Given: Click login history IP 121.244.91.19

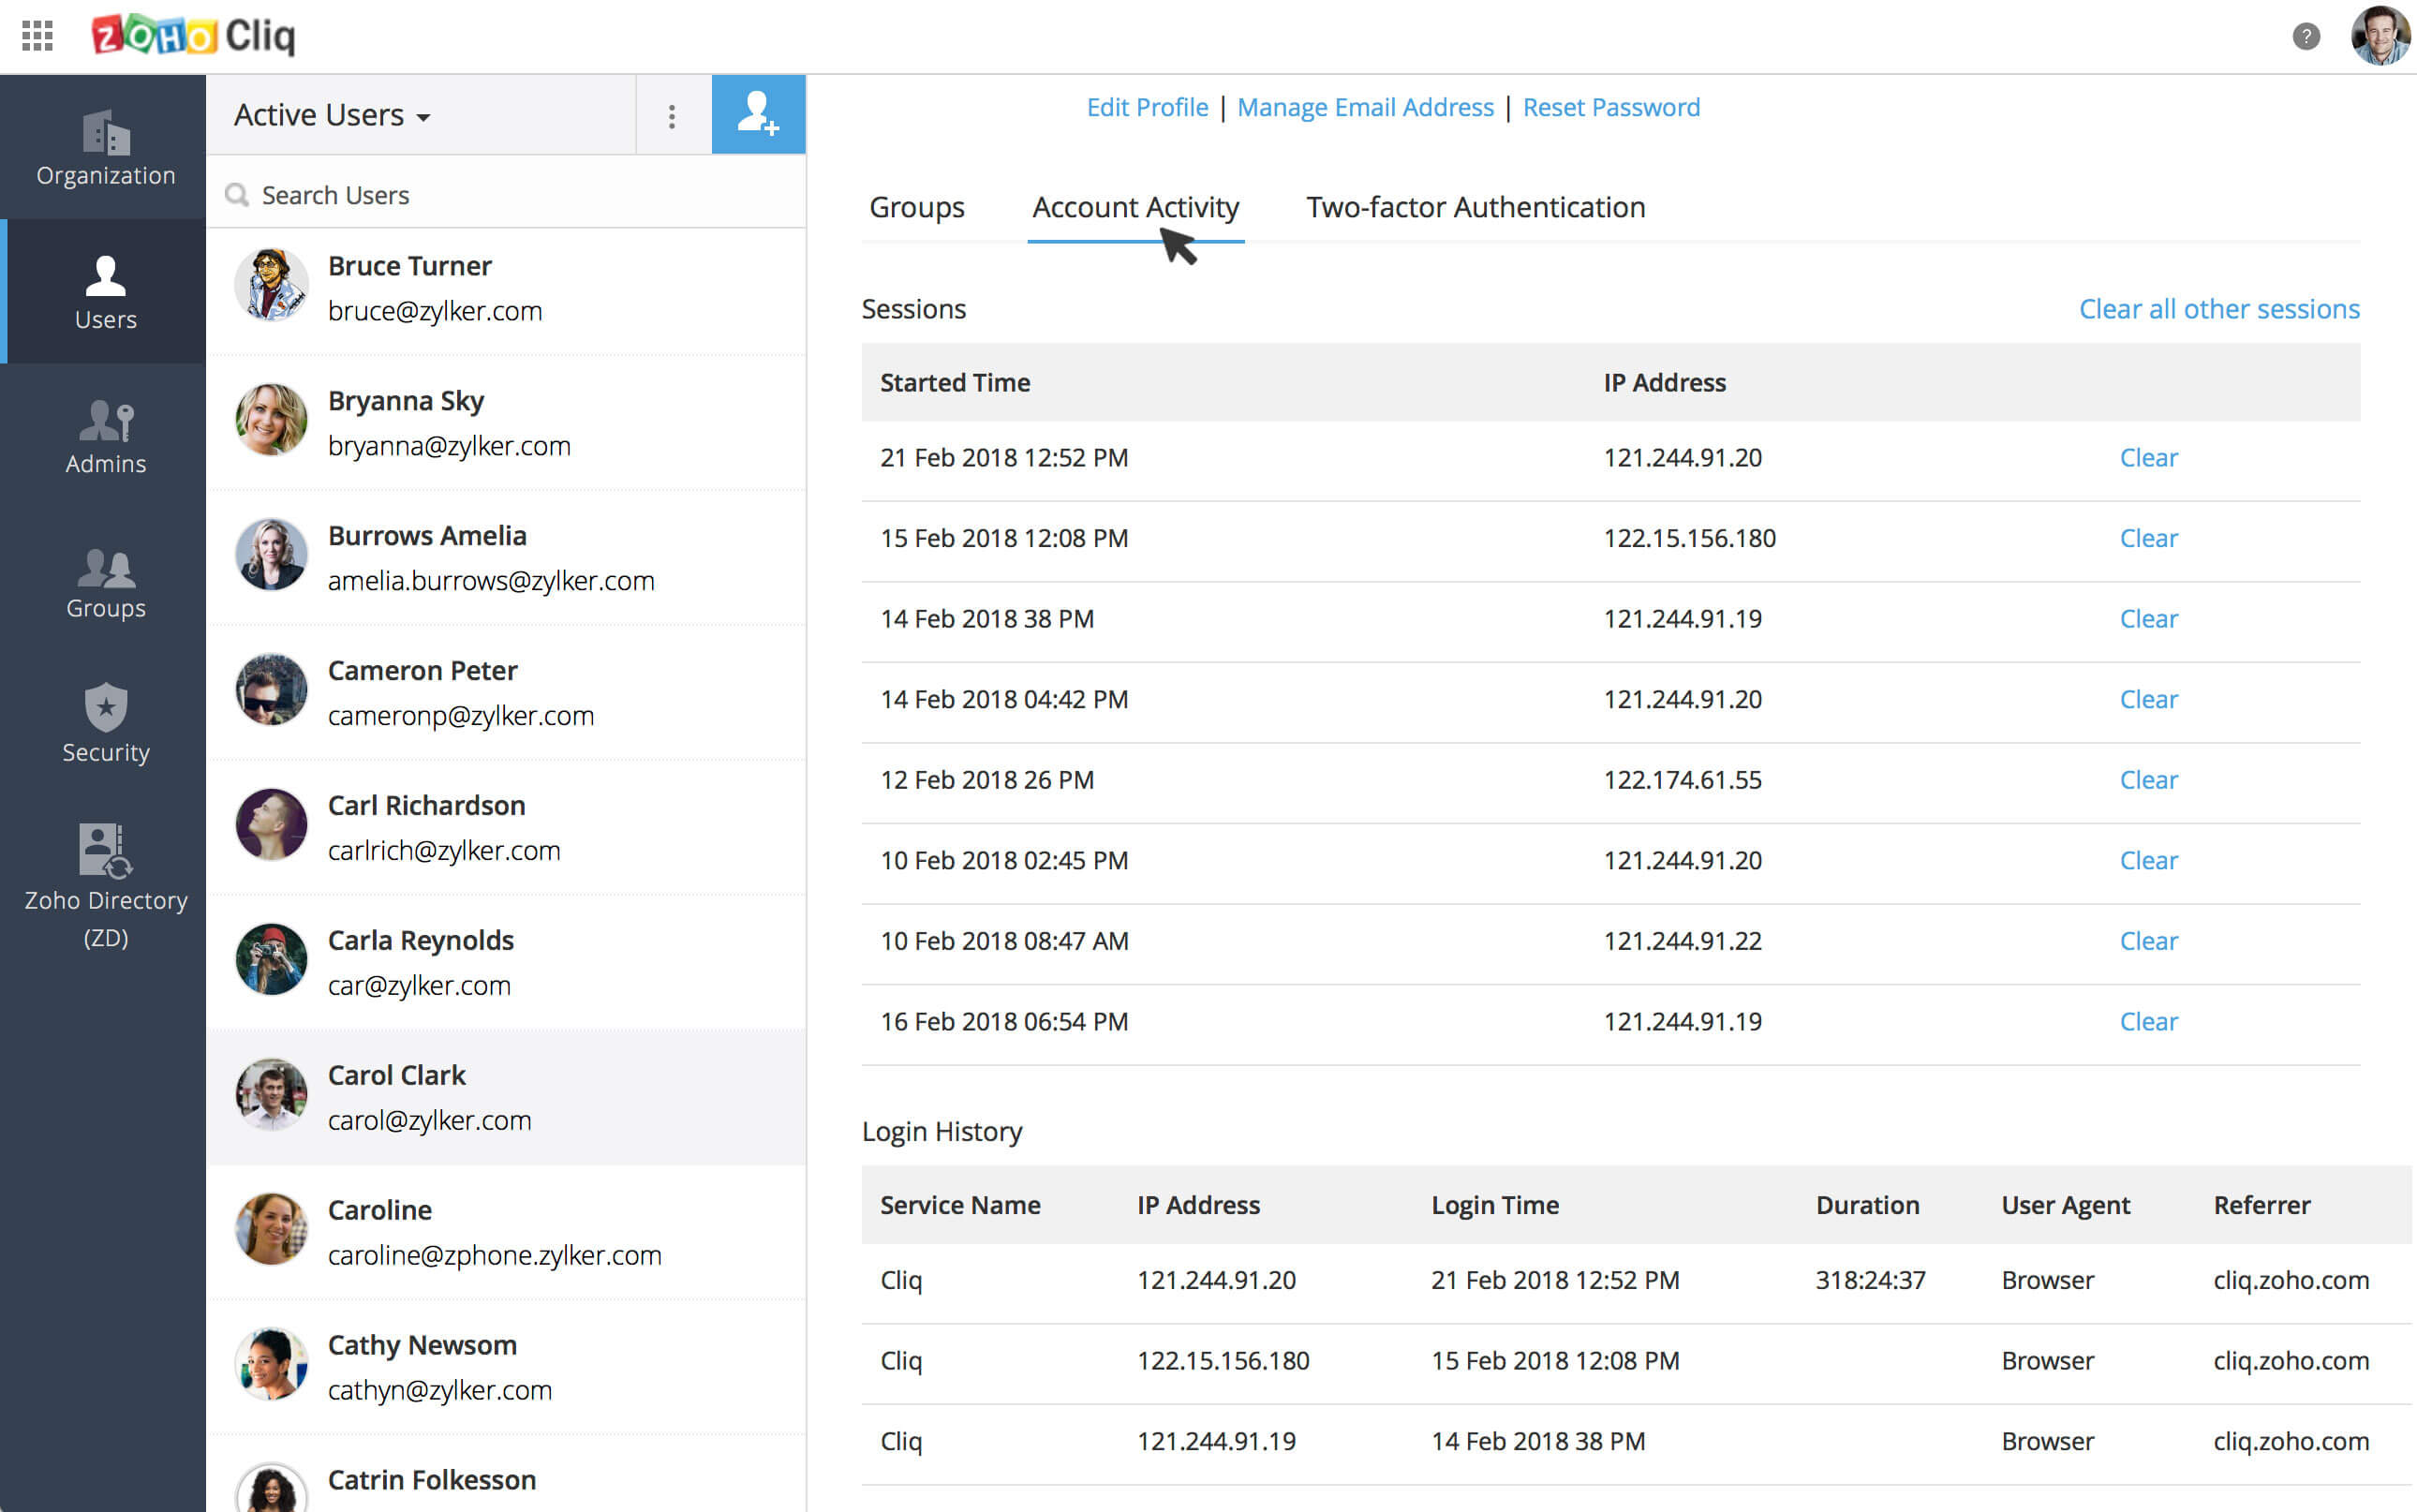Looking at the screenshot, I should tap(1216, 1441).
